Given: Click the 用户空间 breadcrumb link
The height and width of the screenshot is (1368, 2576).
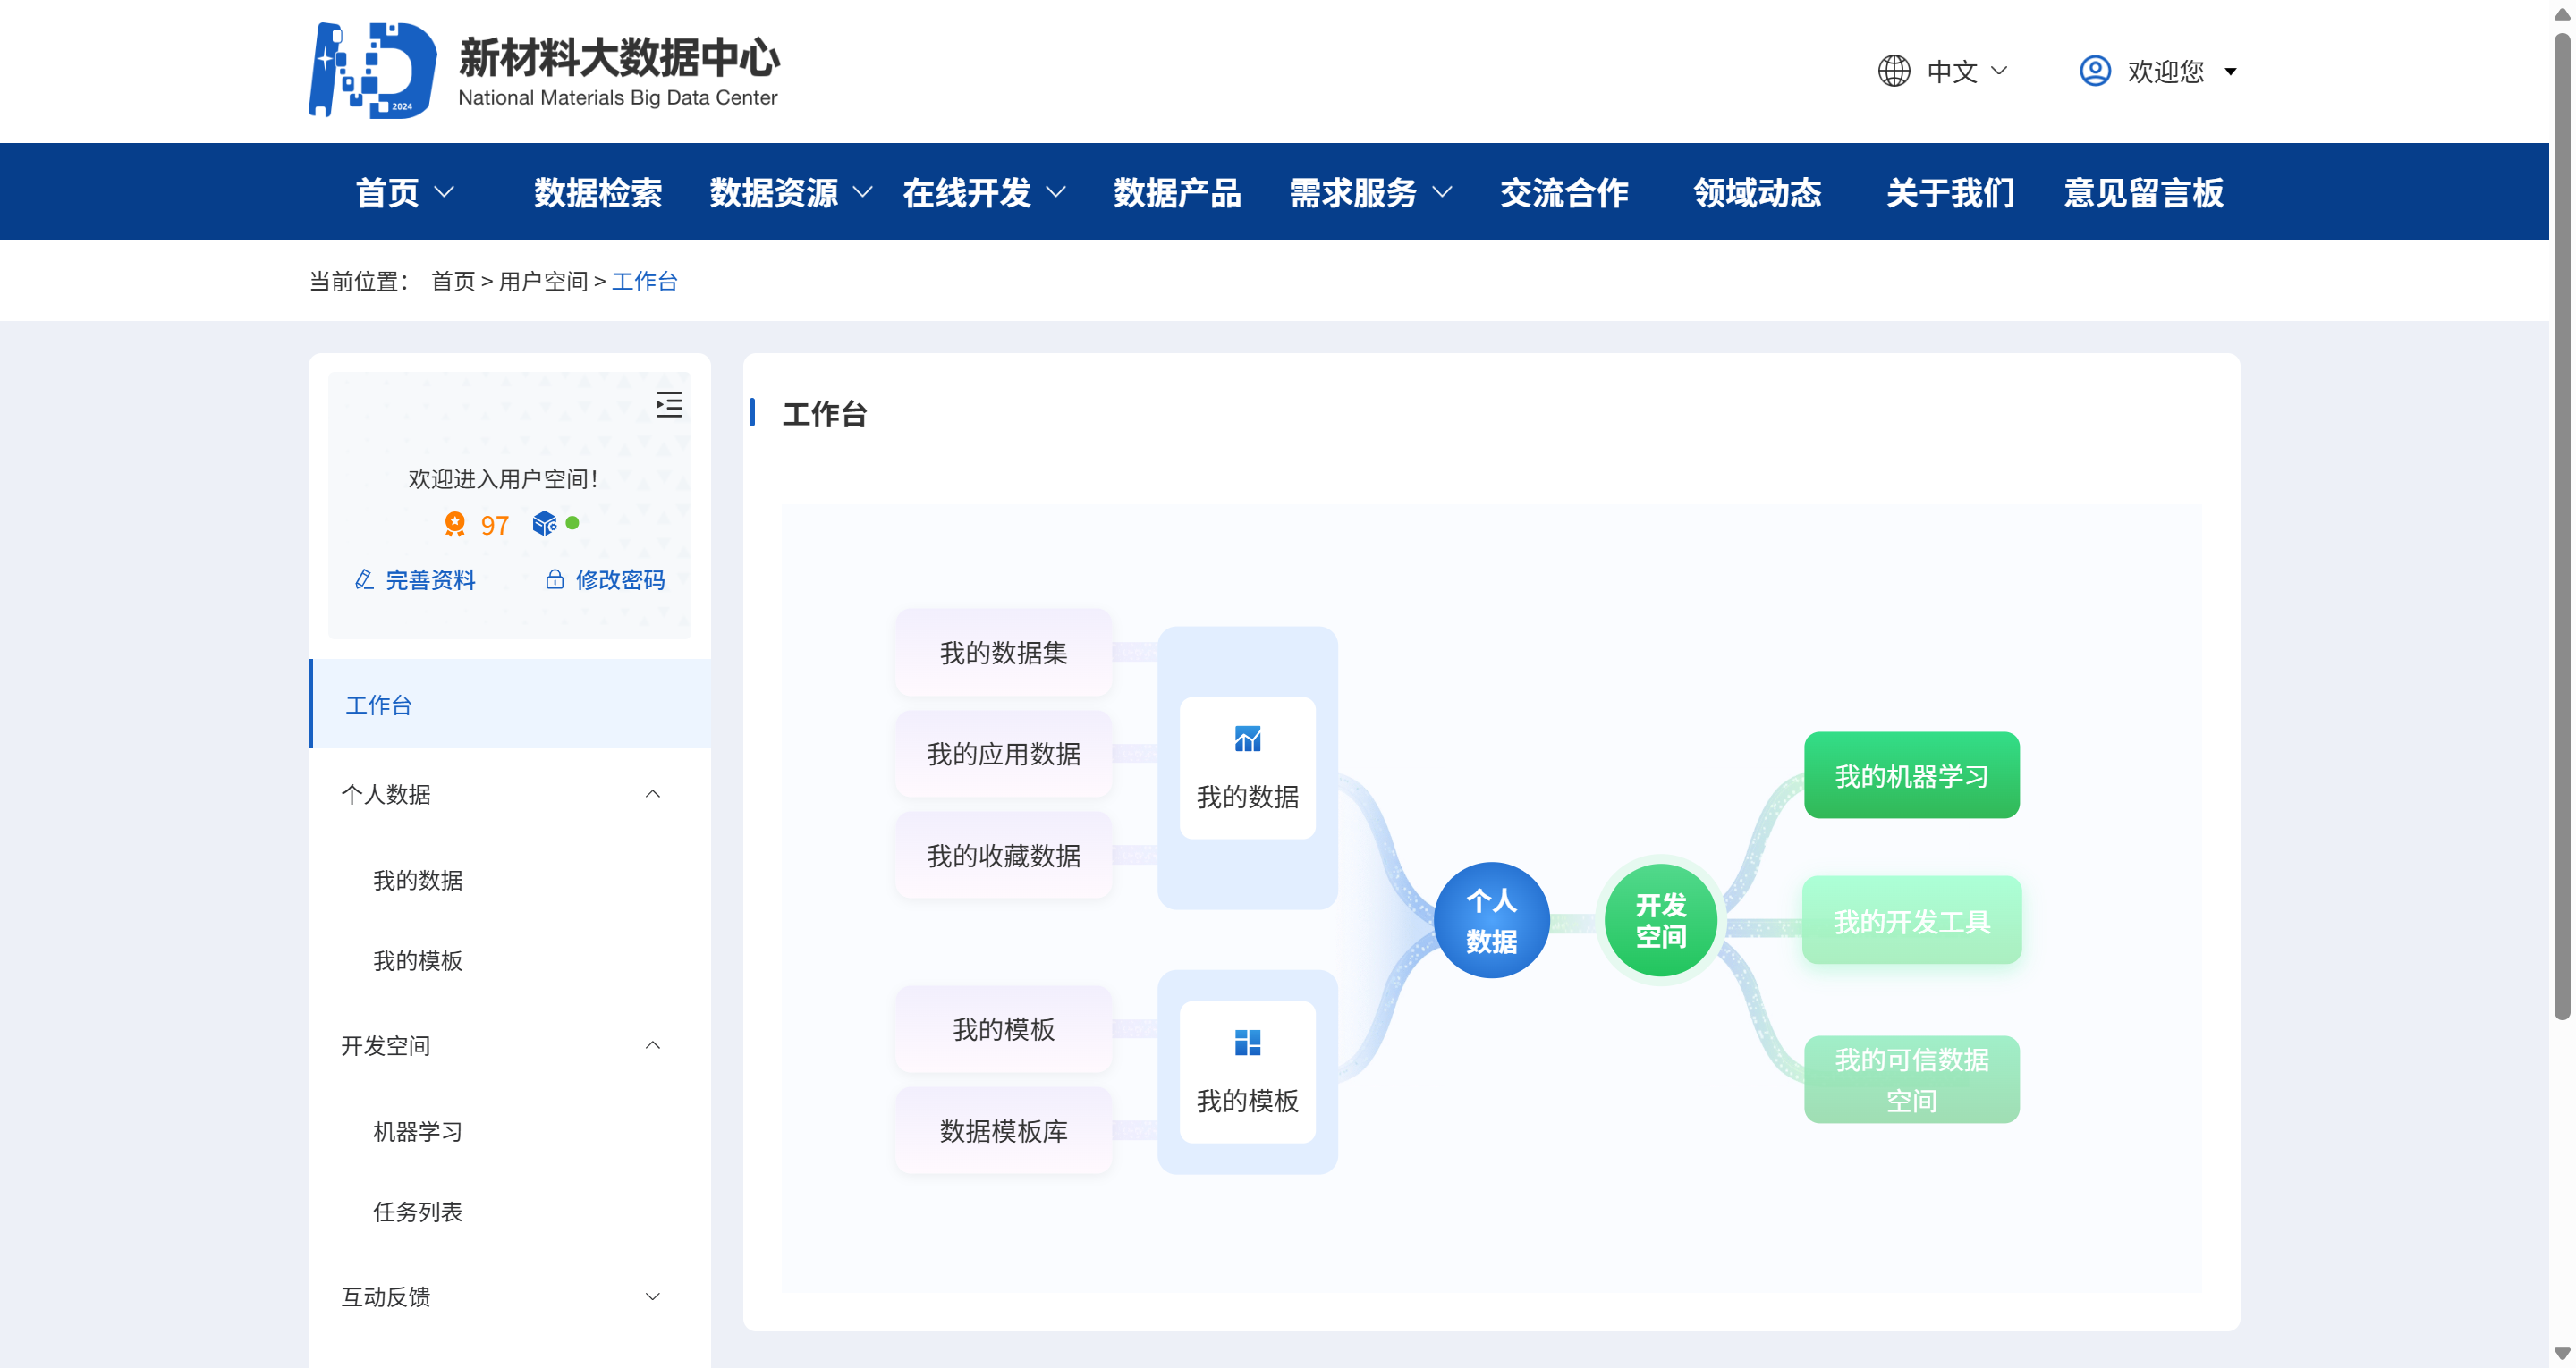Looking at the screenshot, I should (x=545, y=281).
